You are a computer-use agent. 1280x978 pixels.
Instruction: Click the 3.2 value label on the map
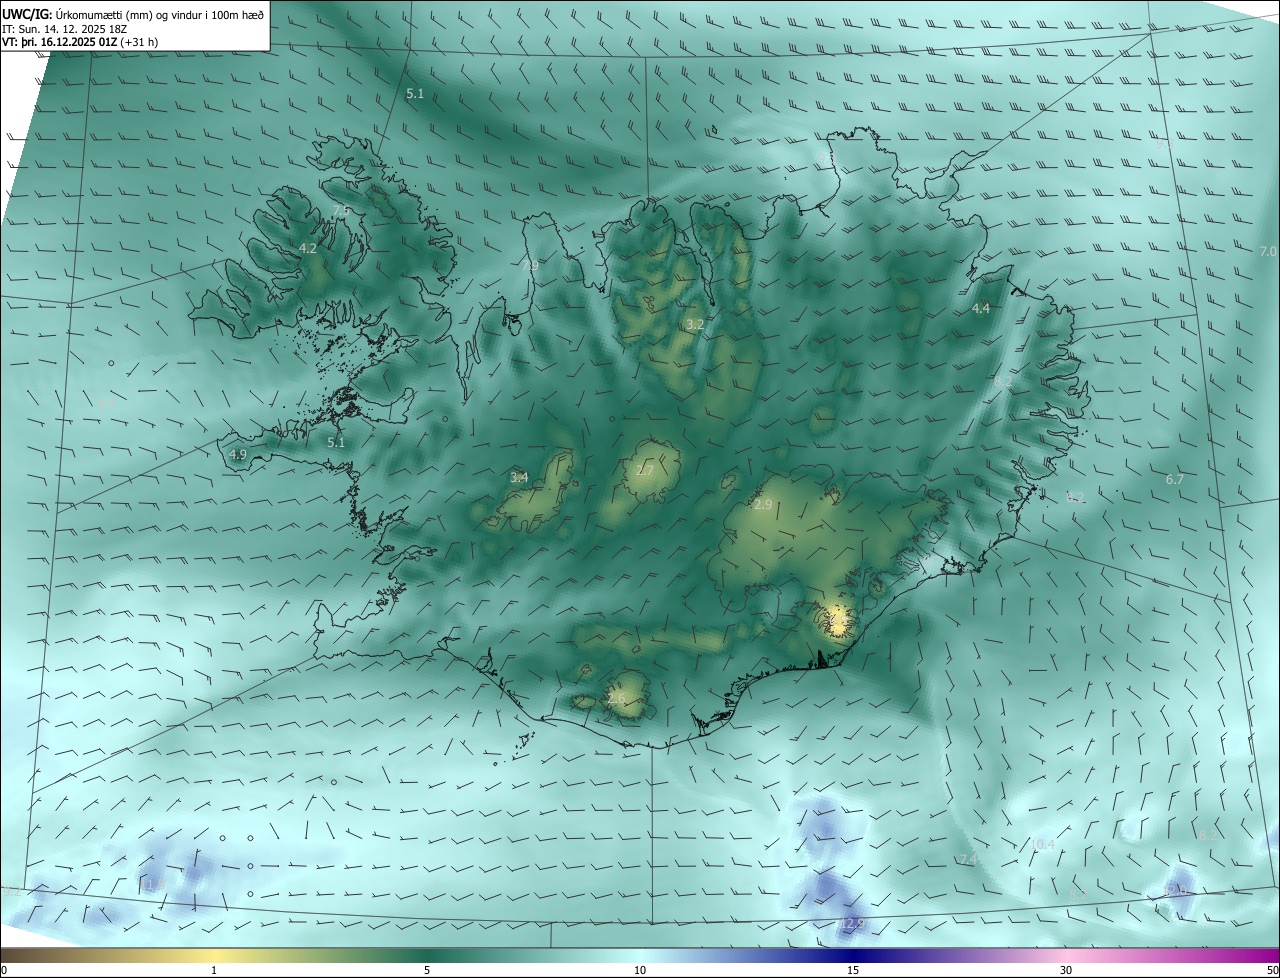[695, 325]
